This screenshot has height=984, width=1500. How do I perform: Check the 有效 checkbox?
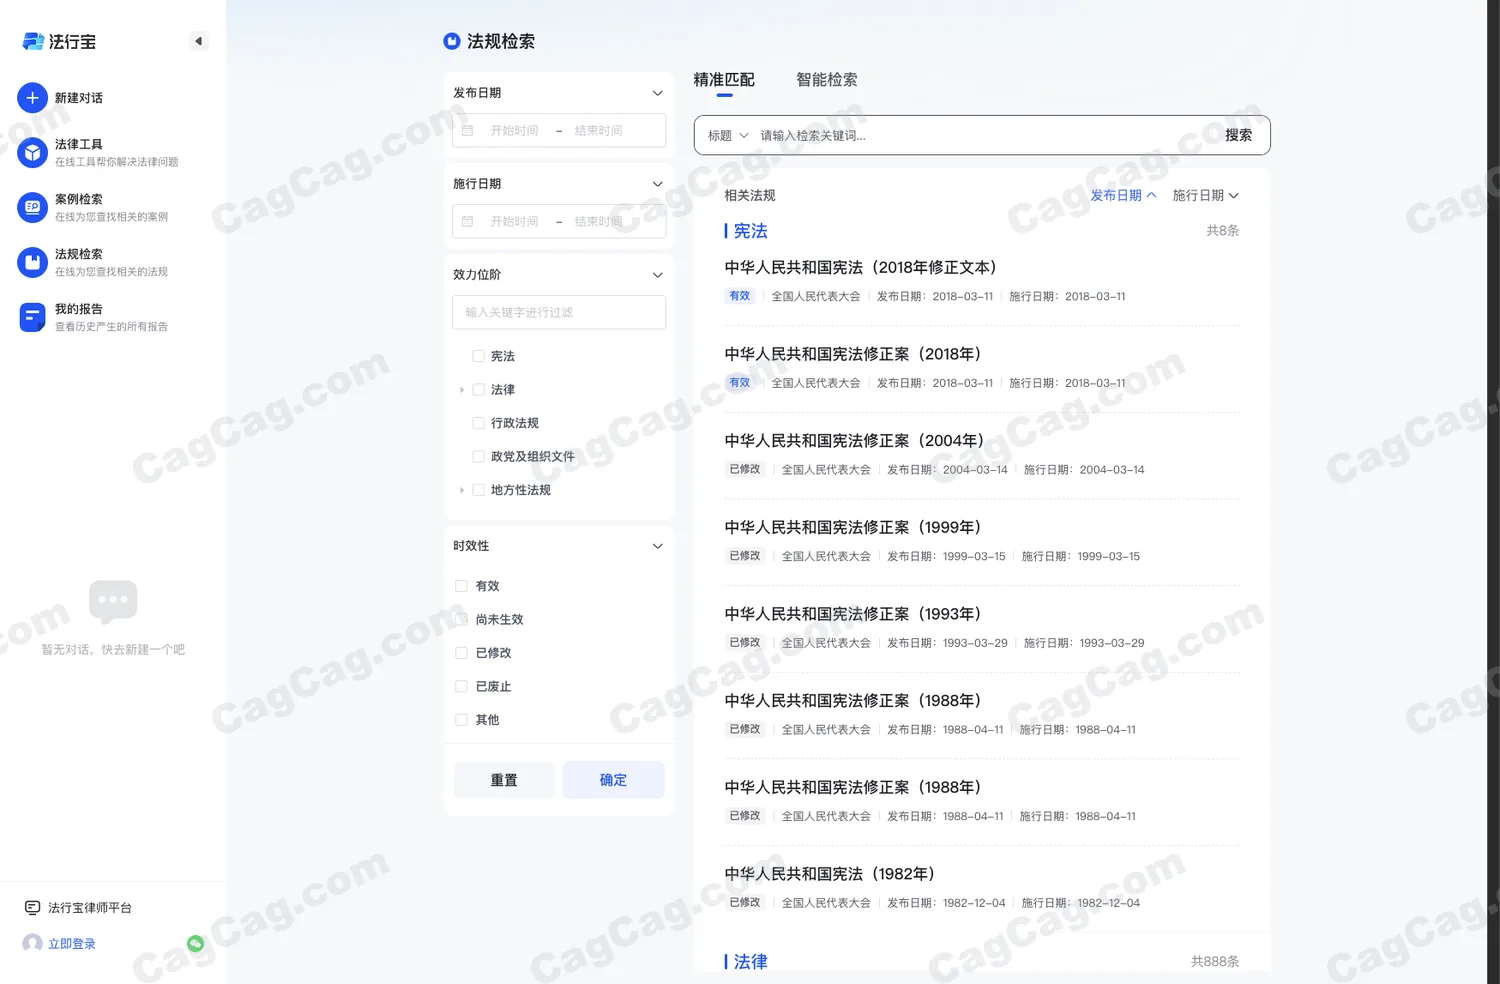(x=461, y=586)
